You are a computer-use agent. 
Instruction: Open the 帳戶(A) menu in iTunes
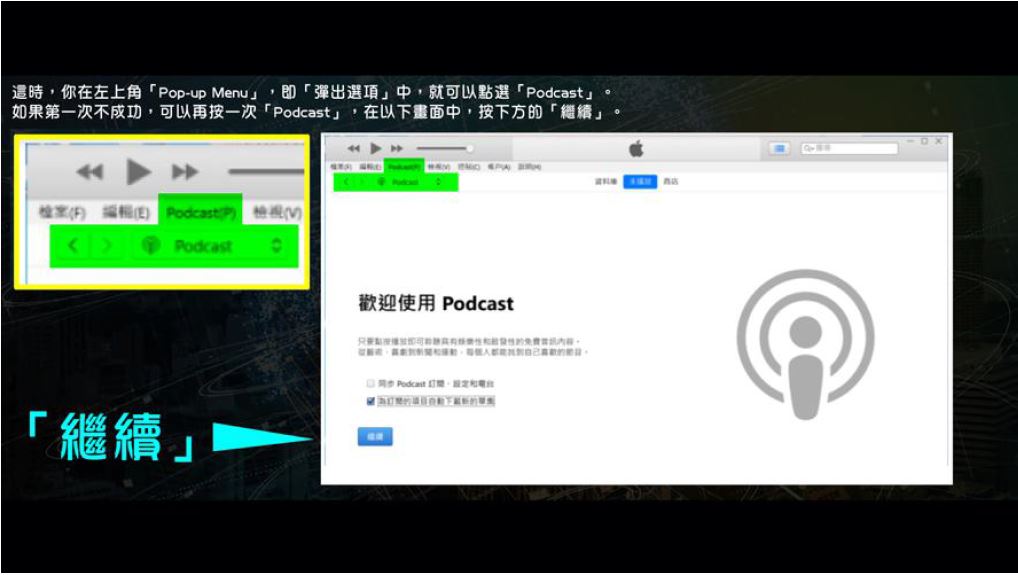[499, 167]
